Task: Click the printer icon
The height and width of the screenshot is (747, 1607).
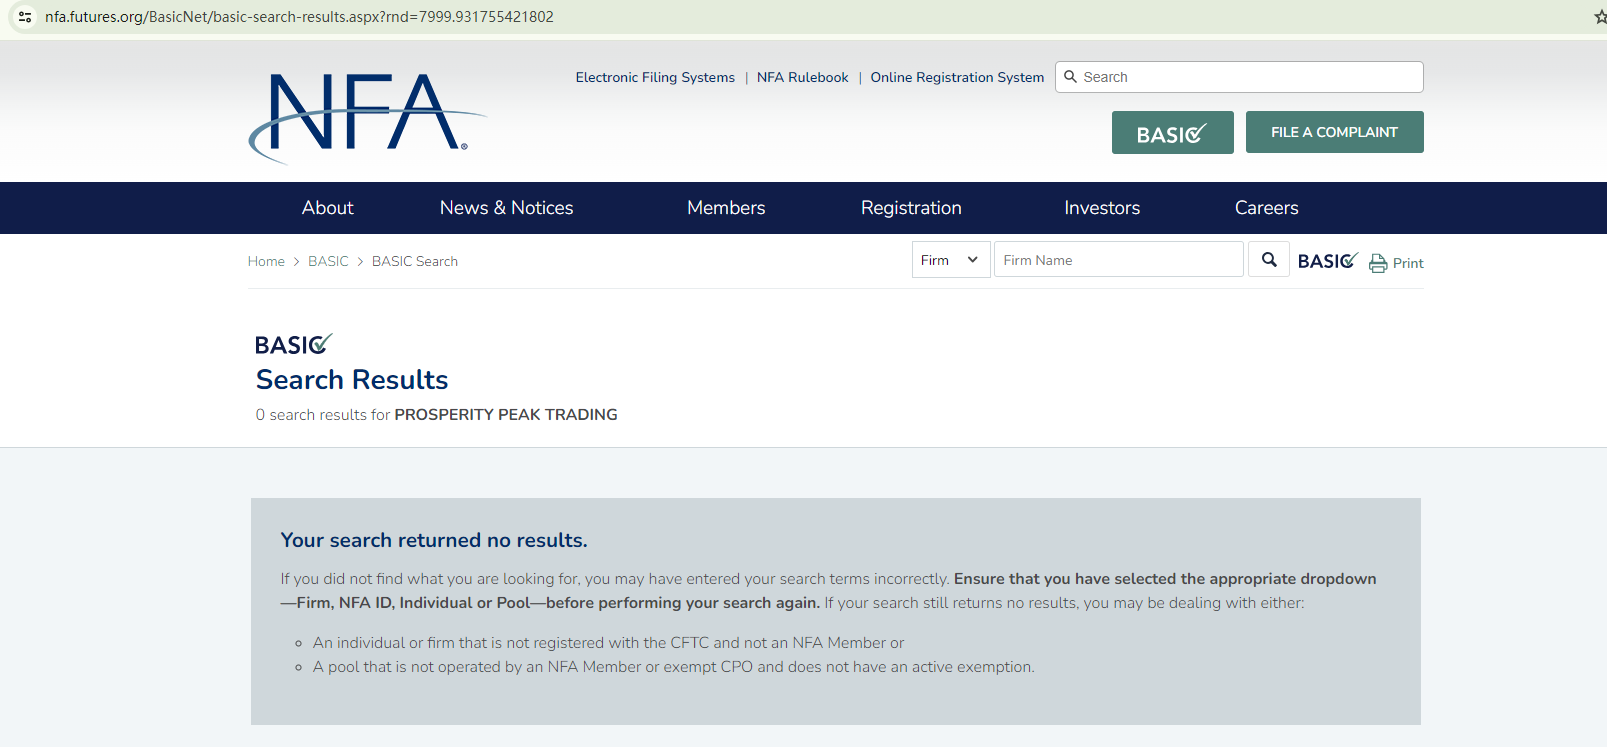Action: click(x=1378, y=263)
